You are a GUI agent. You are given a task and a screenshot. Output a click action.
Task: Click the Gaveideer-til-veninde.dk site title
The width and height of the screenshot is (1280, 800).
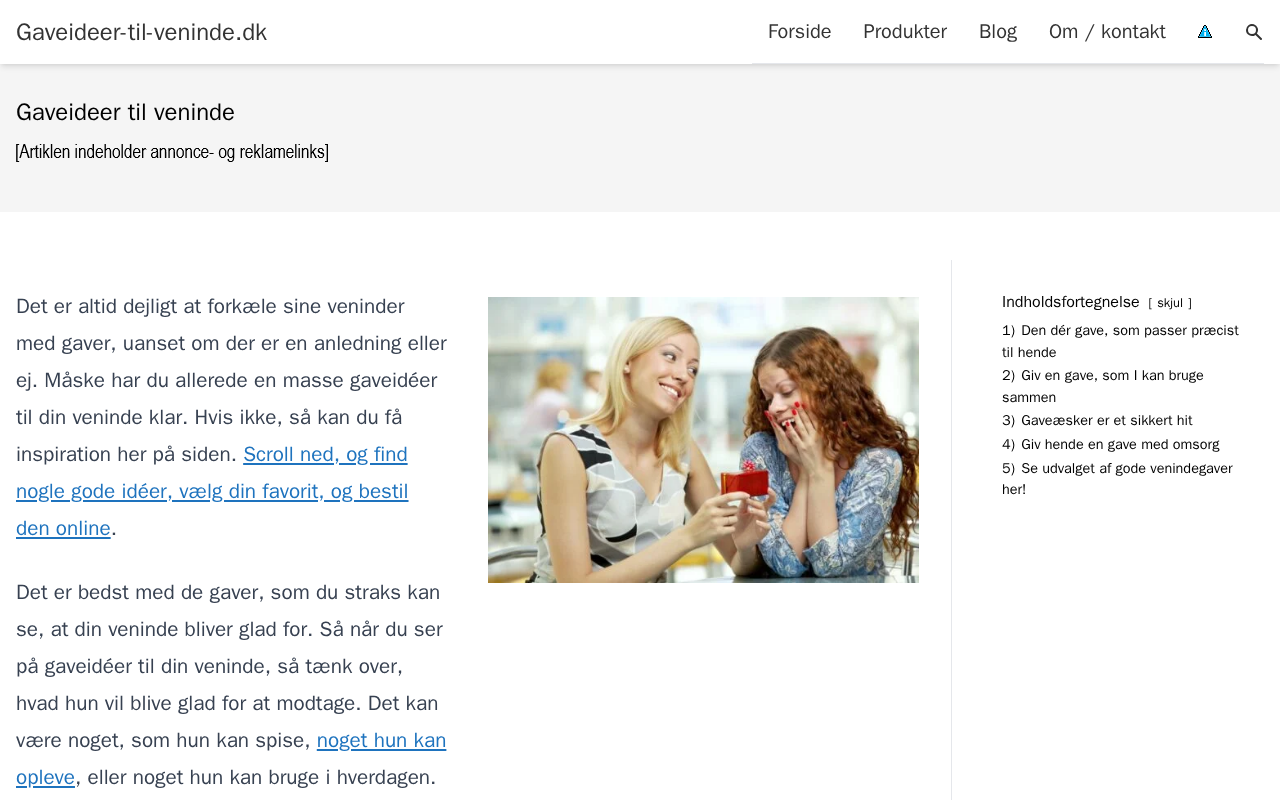(x=141, y=32)
